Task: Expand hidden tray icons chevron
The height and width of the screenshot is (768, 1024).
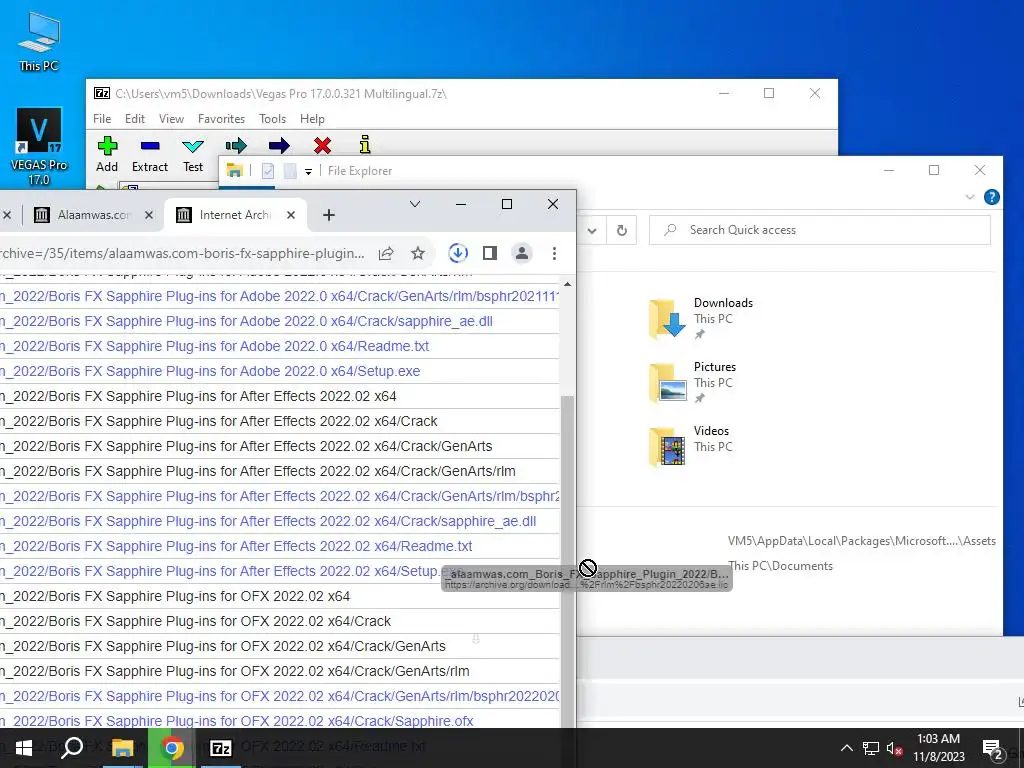Action: click(x=846, y=748)
